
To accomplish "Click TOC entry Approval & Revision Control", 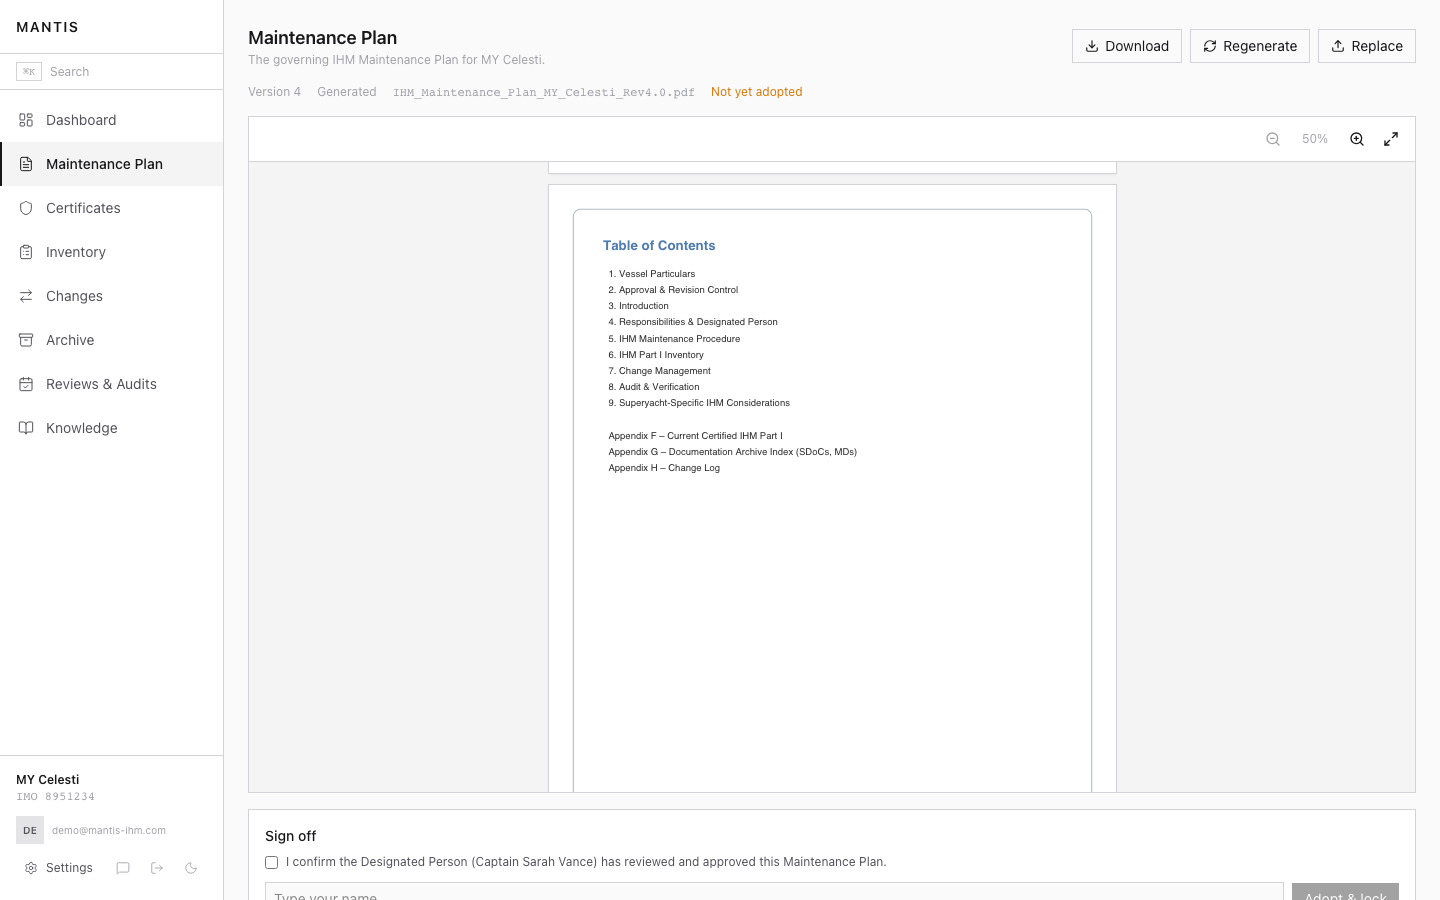I will [673, 290].
